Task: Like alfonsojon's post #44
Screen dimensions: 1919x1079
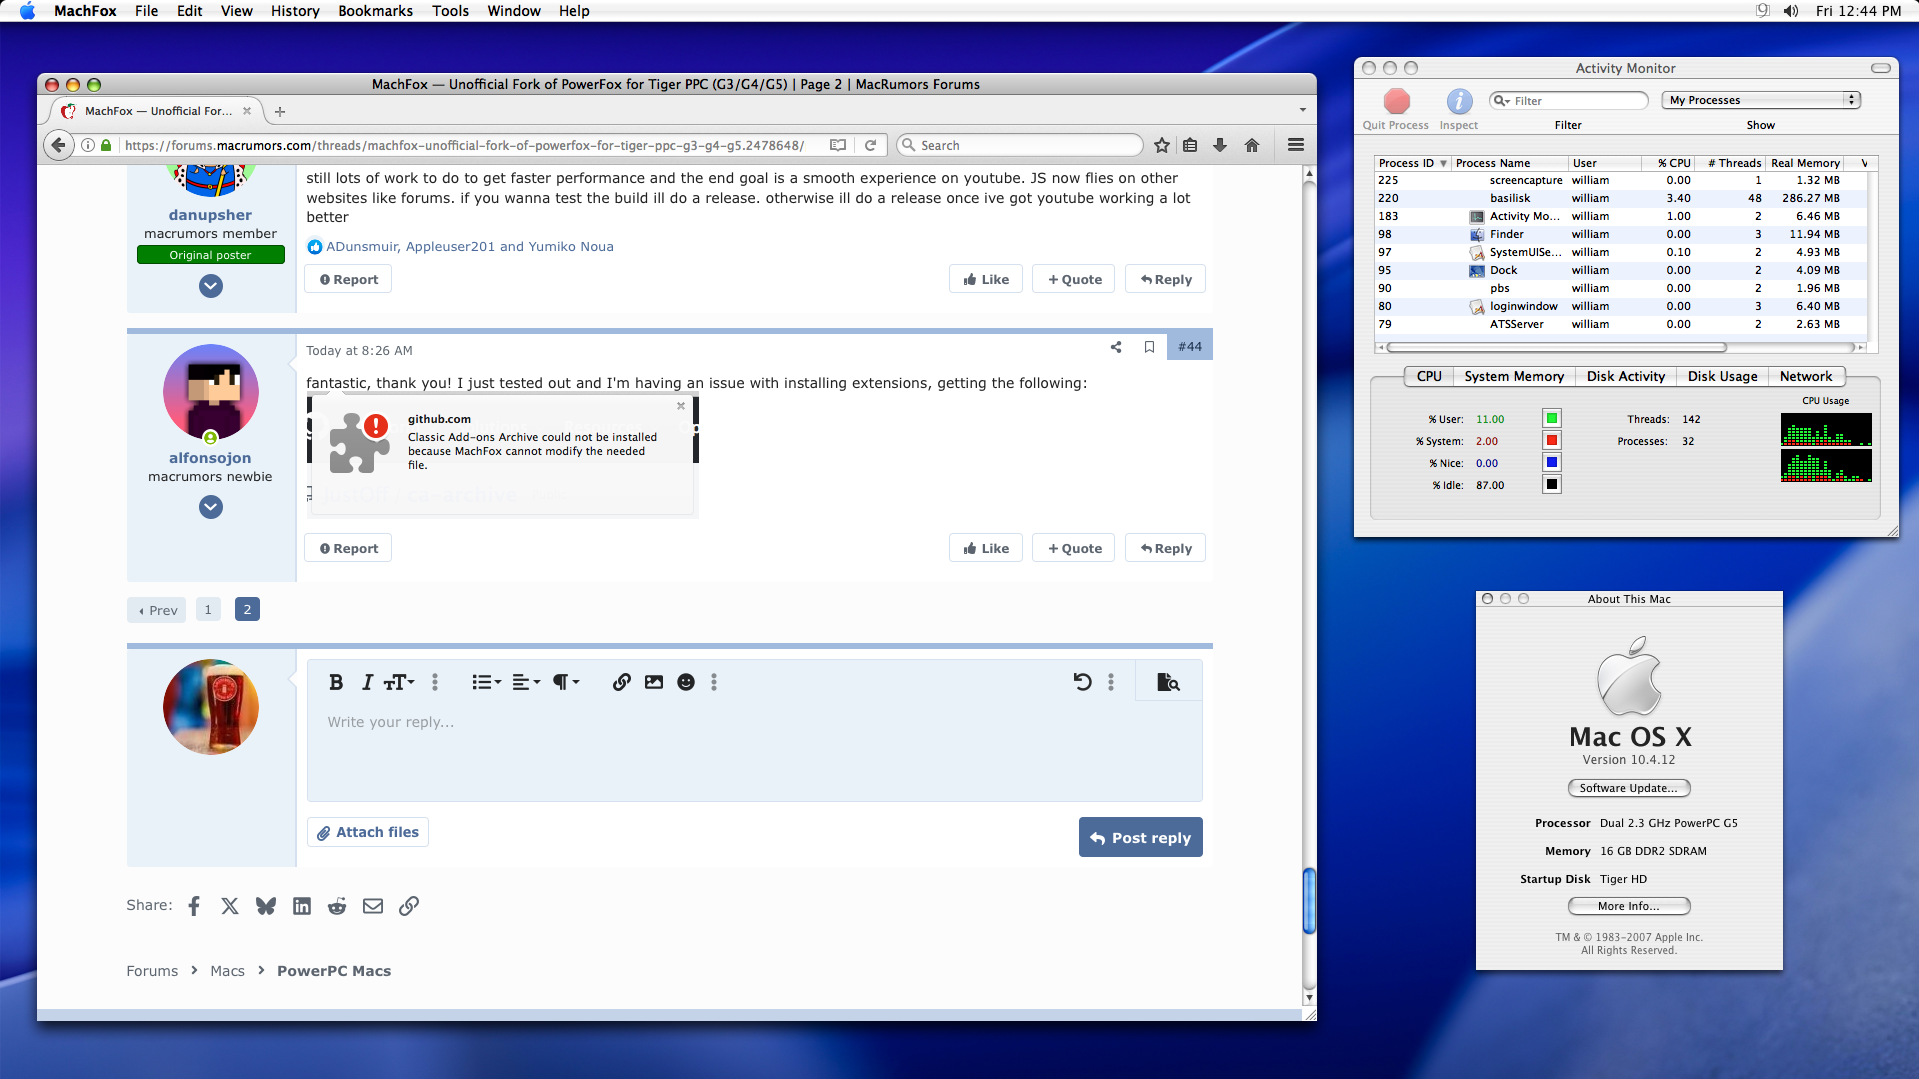Action: tap(986, 548)
